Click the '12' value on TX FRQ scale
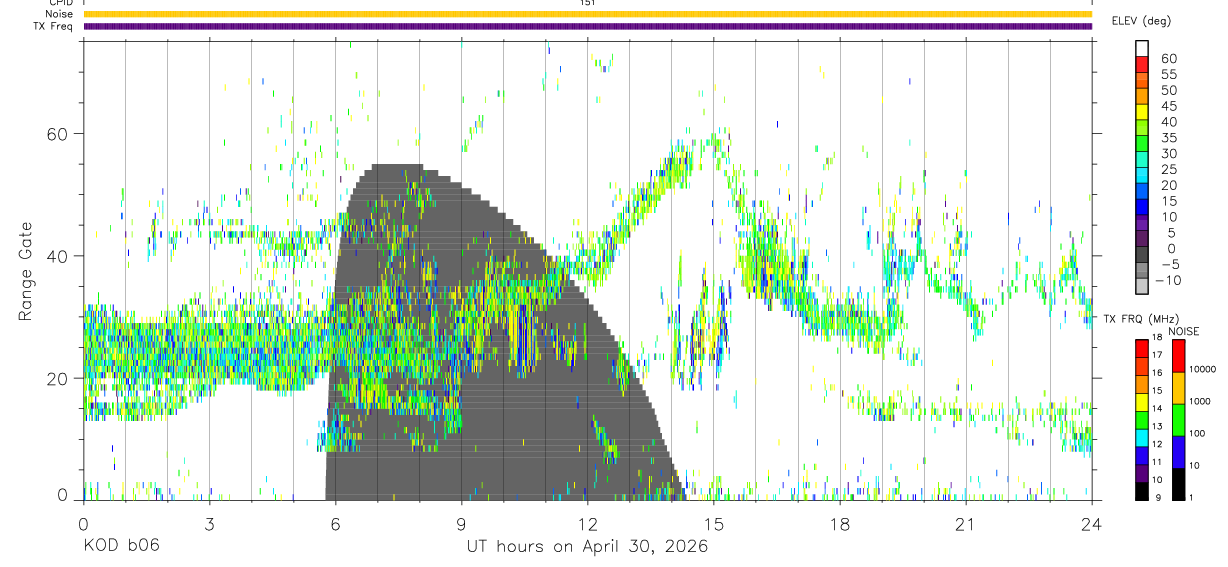This screenshot has width=1228, height=567. 1157,444
